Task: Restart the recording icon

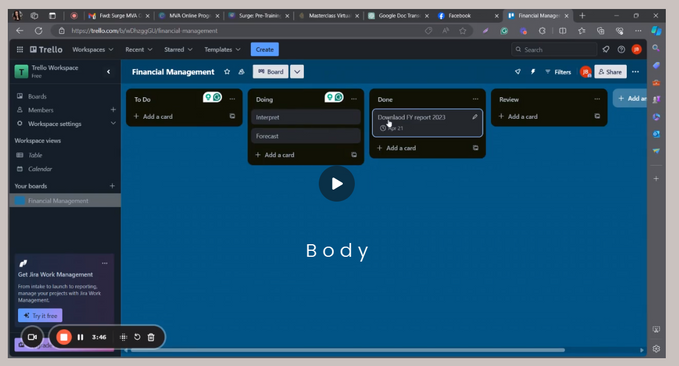Action: coord(137,337)
